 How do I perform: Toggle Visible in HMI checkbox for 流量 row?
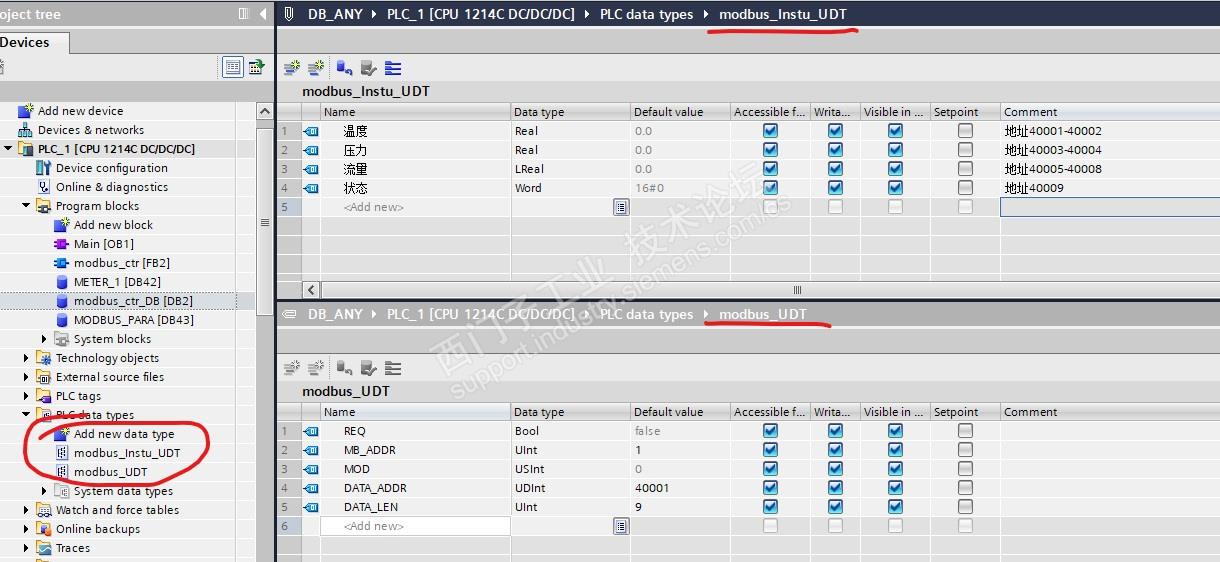(x=895, y=169)
